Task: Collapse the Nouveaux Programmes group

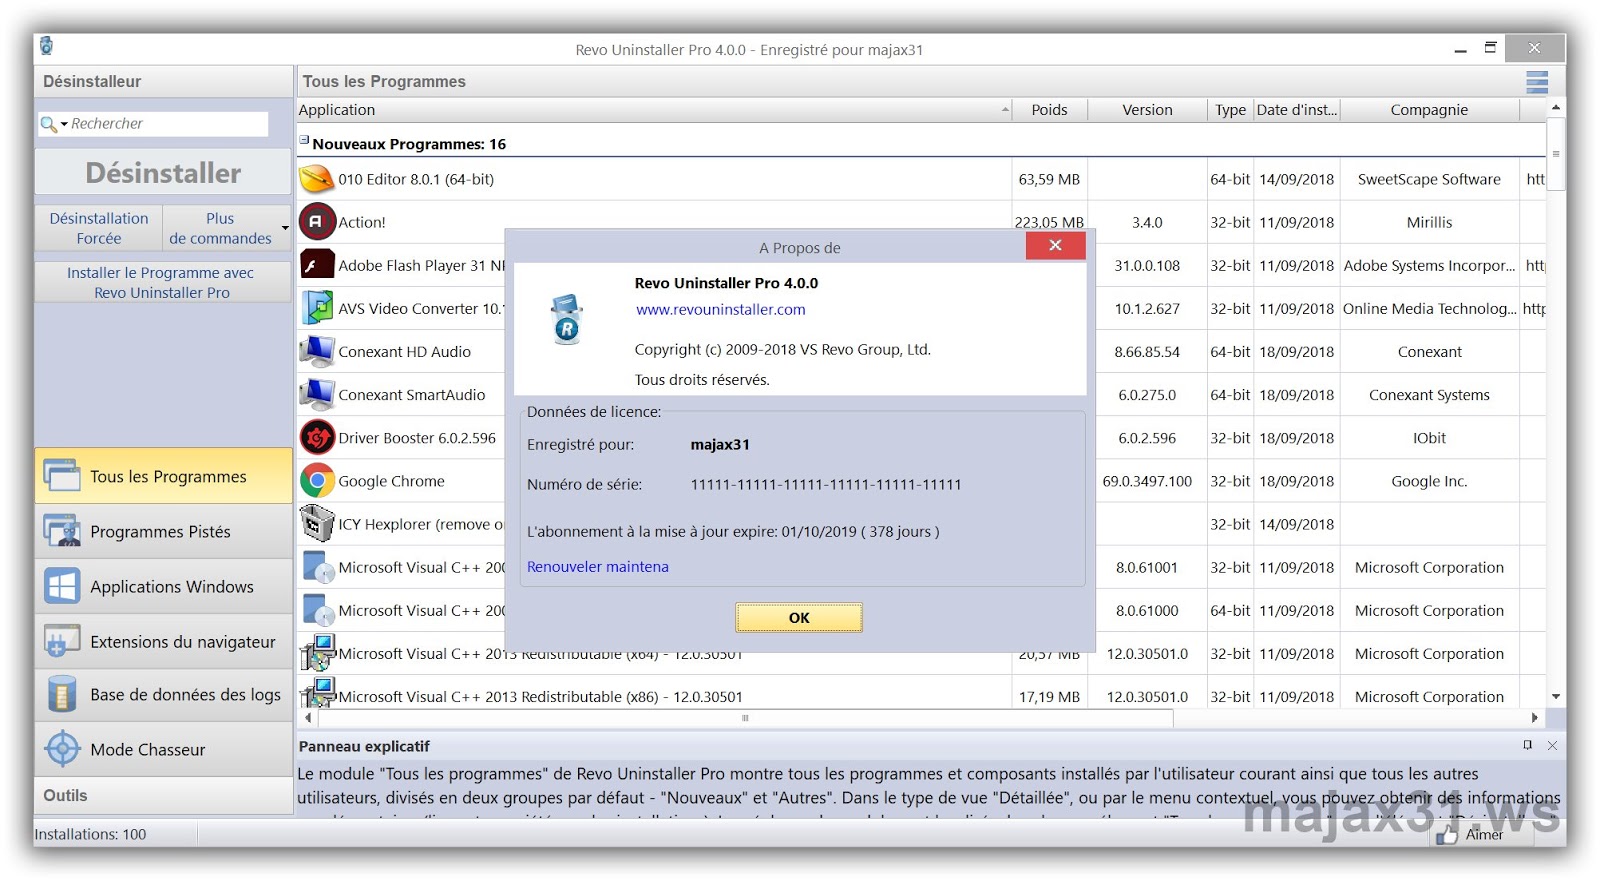Action: coord(304,140)
